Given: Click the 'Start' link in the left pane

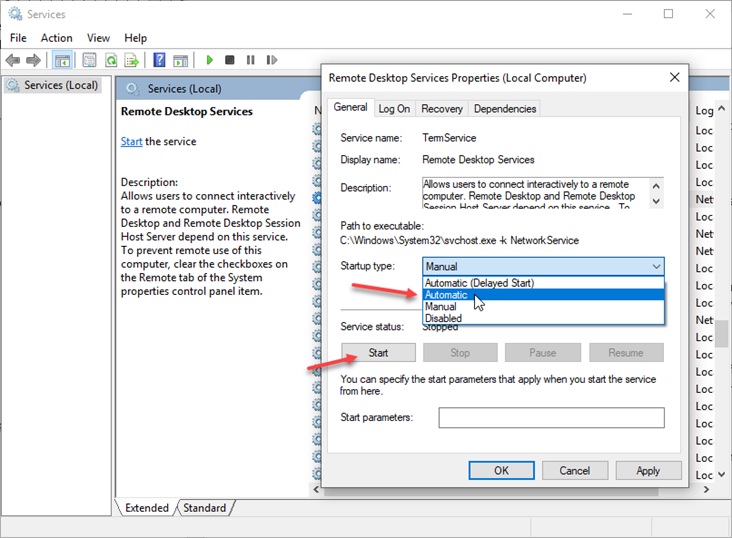Looking at the screenshot, I should (x=131, y=141).
